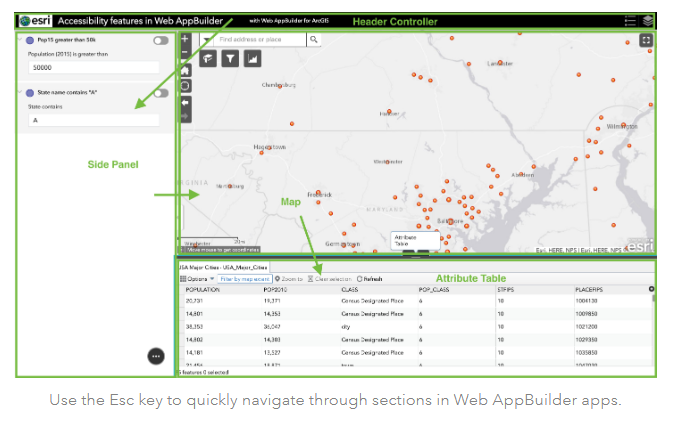Click the POP_CLASS column header

[x=434, y=289]
